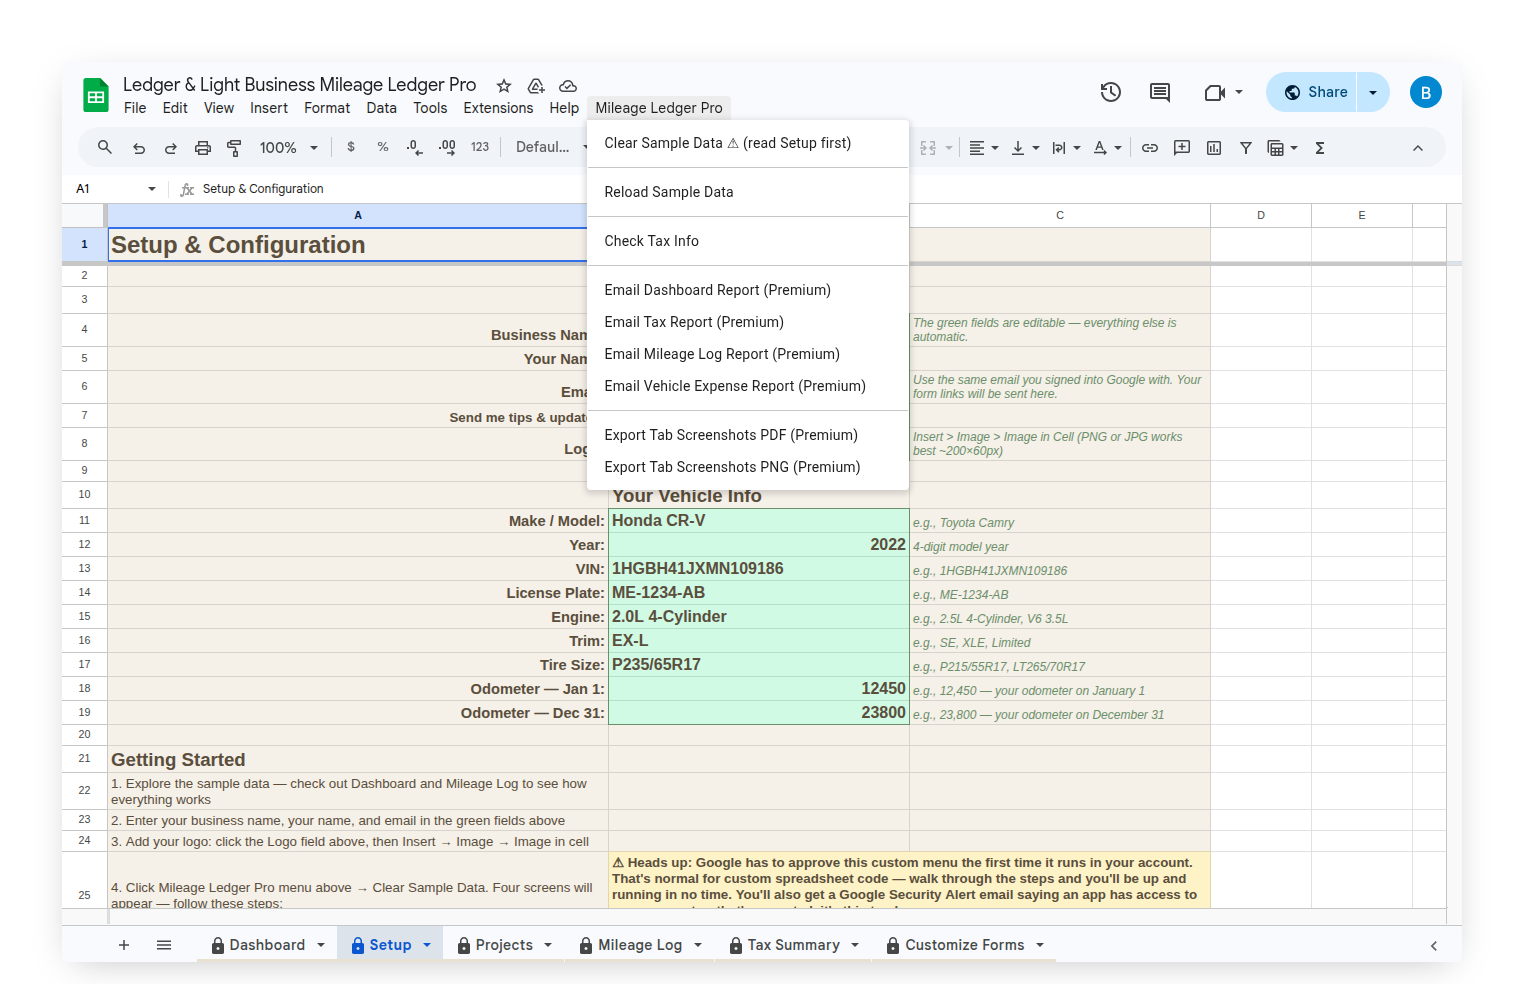Open horizontal align dropdown

click(984, 148)
